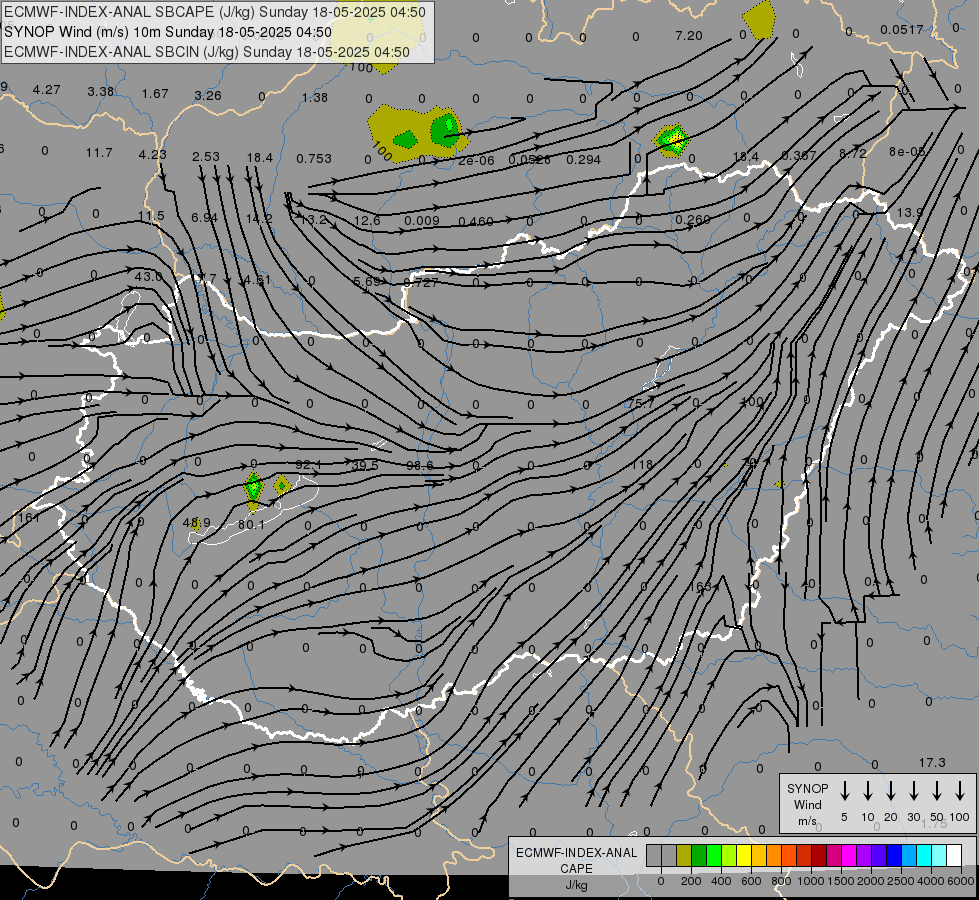Click the 10 m/s wind arrow in legend
The height and width of the screenshot is (900, 979).
868,791
